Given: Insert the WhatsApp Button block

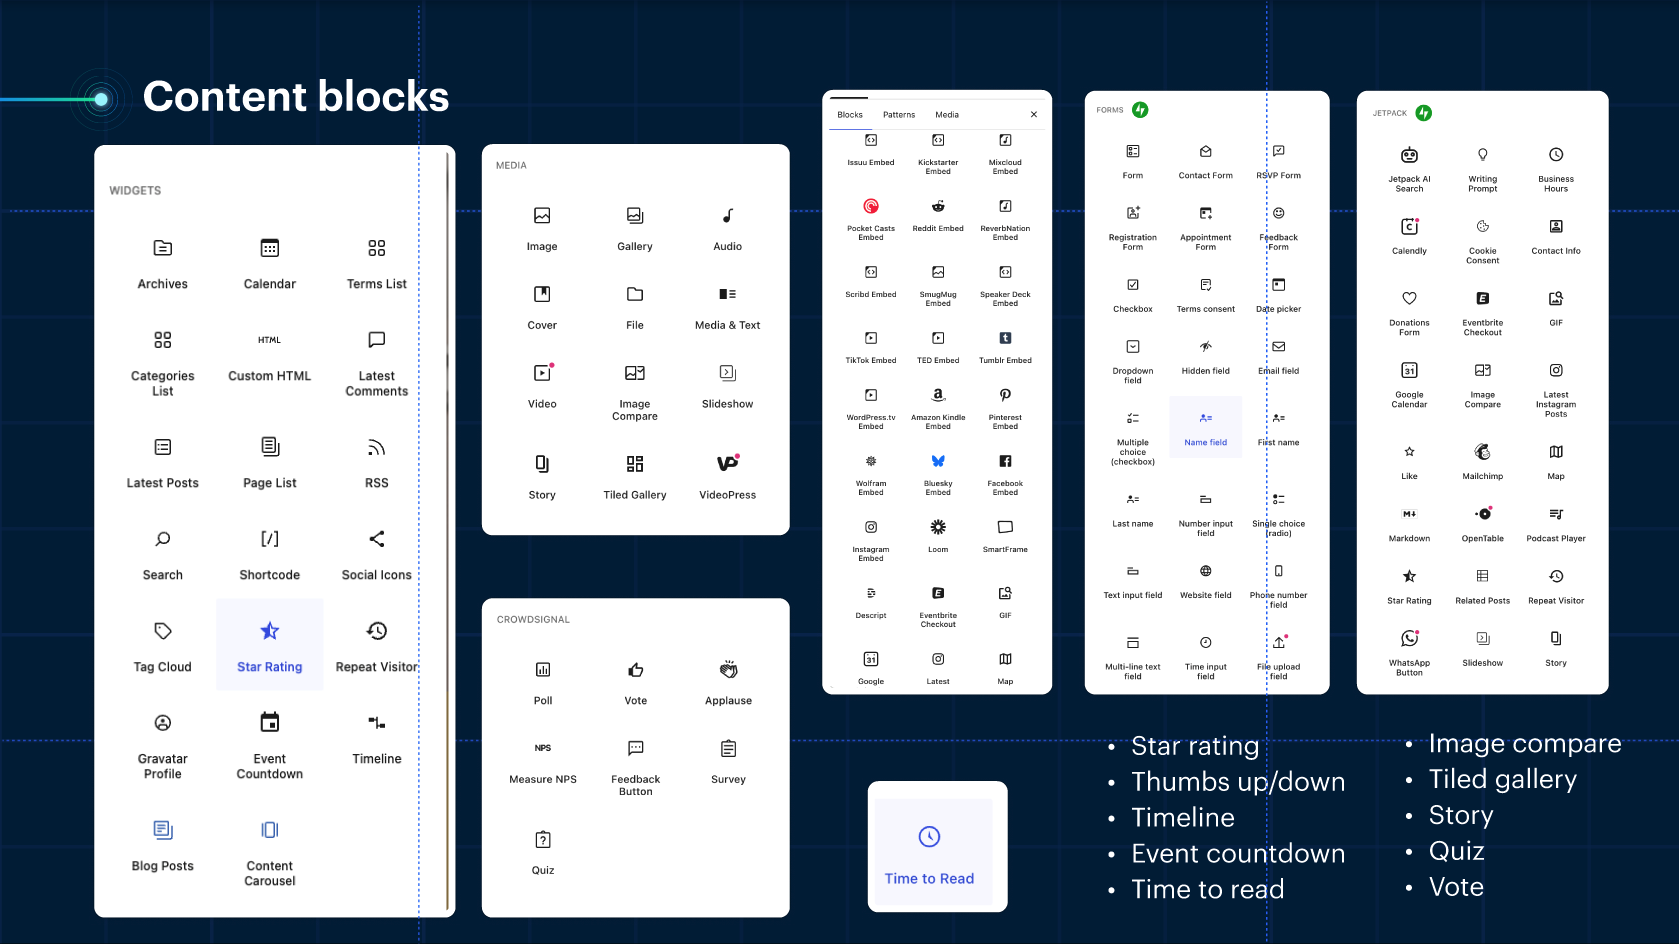Looking at the screenshot, I should 1409,653.
